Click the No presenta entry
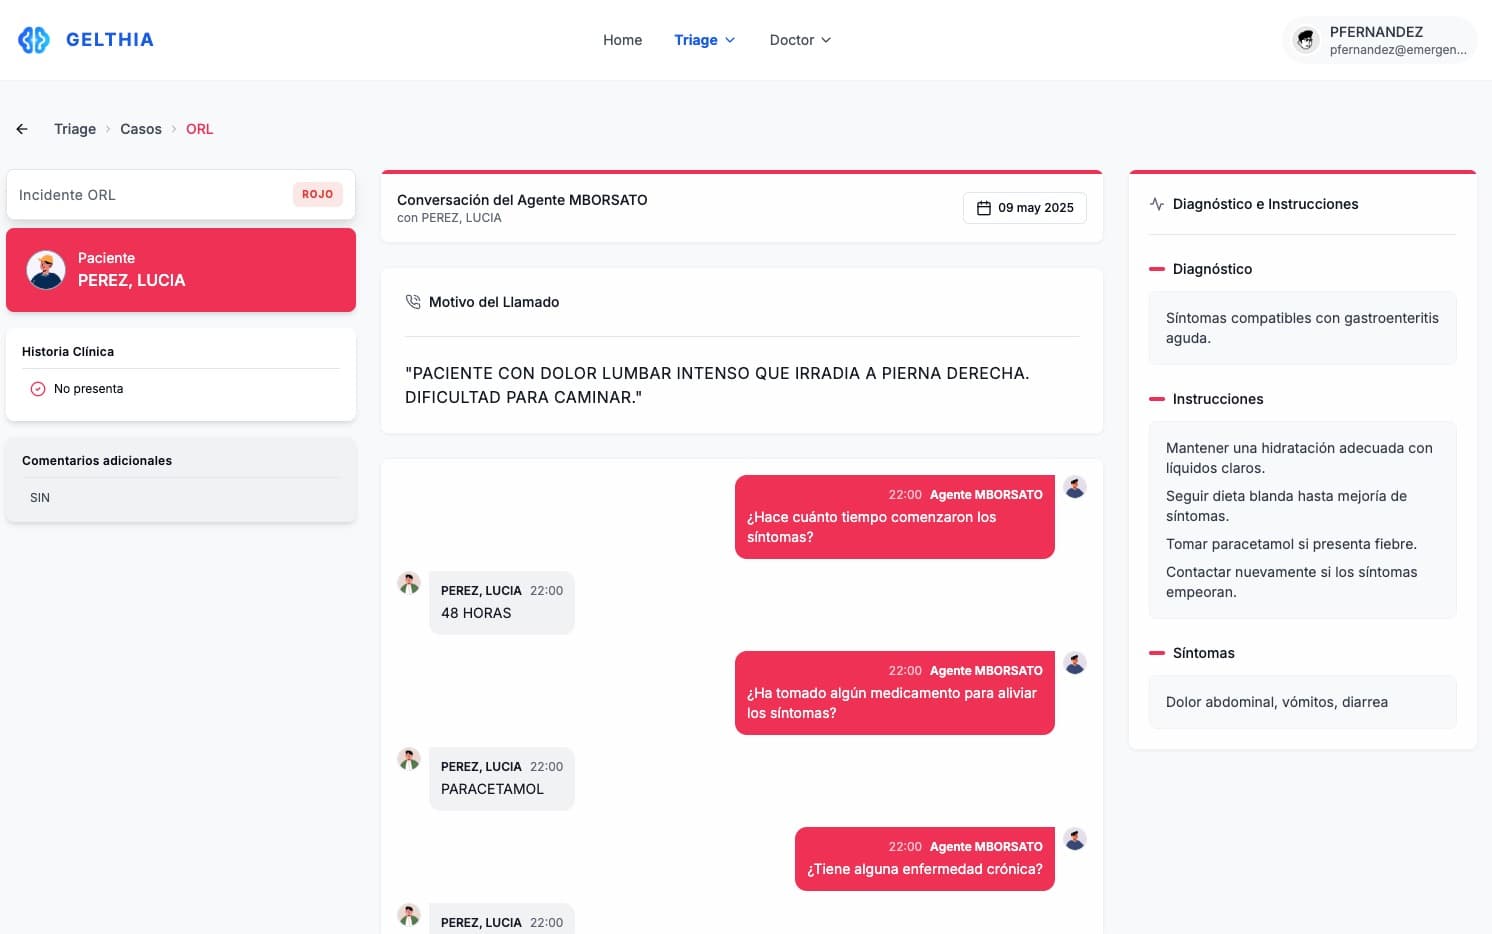Image resolution: width=1492 pixels, height=934 pixels. tap(89, 389)
